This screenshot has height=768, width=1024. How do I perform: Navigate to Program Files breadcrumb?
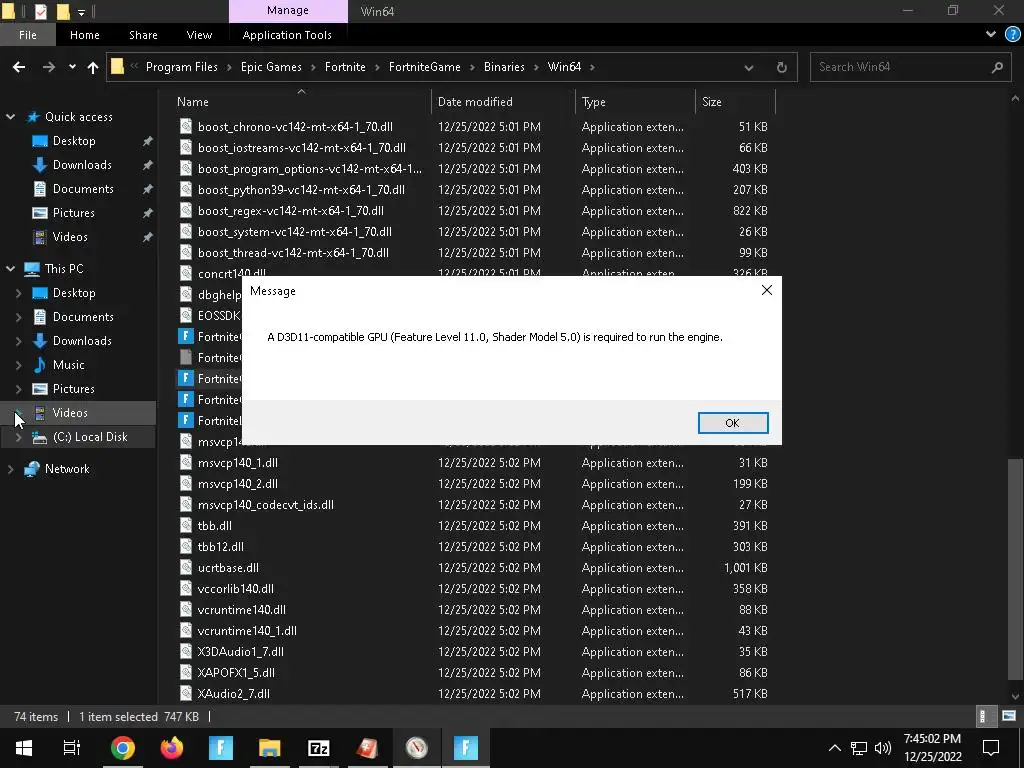tap(182, 67)
